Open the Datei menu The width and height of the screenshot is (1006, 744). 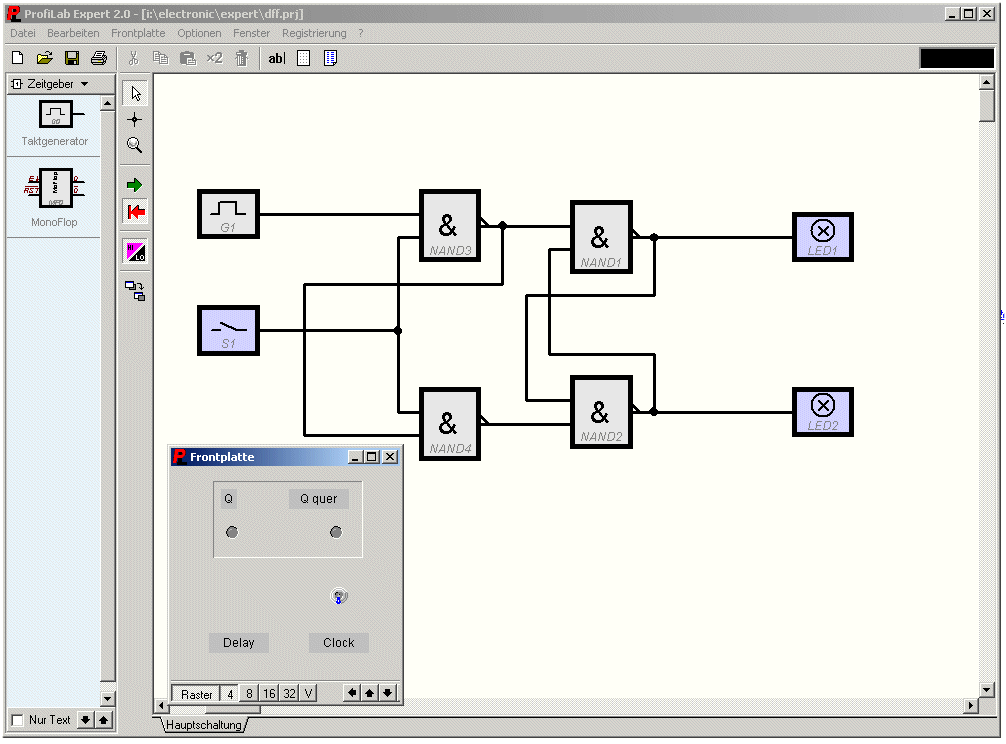[x=22, y=33]
